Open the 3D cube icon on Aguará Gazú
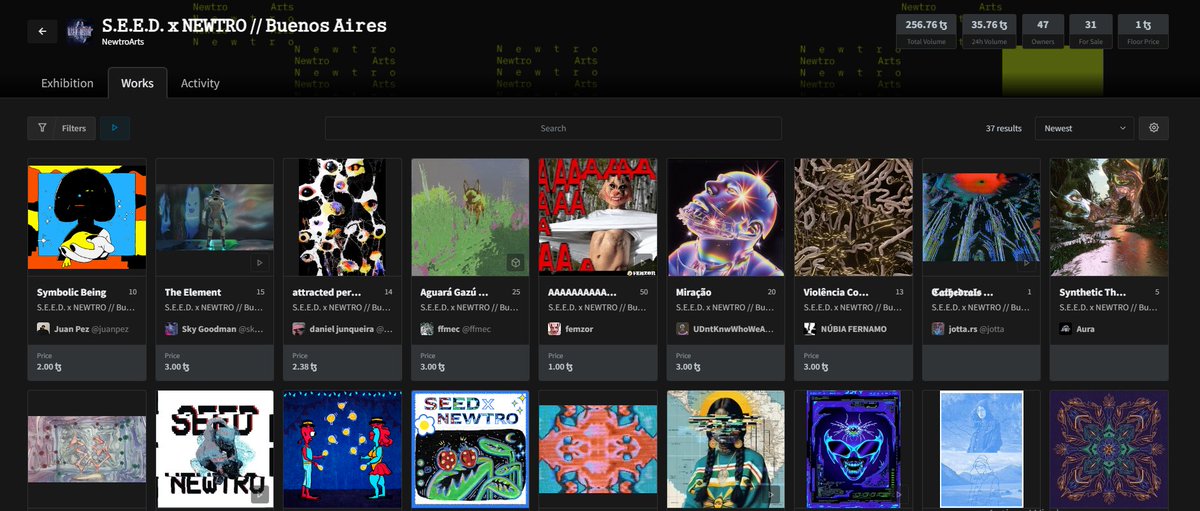The height and width of the screenshot is (511, 1200). pos(516,263)
